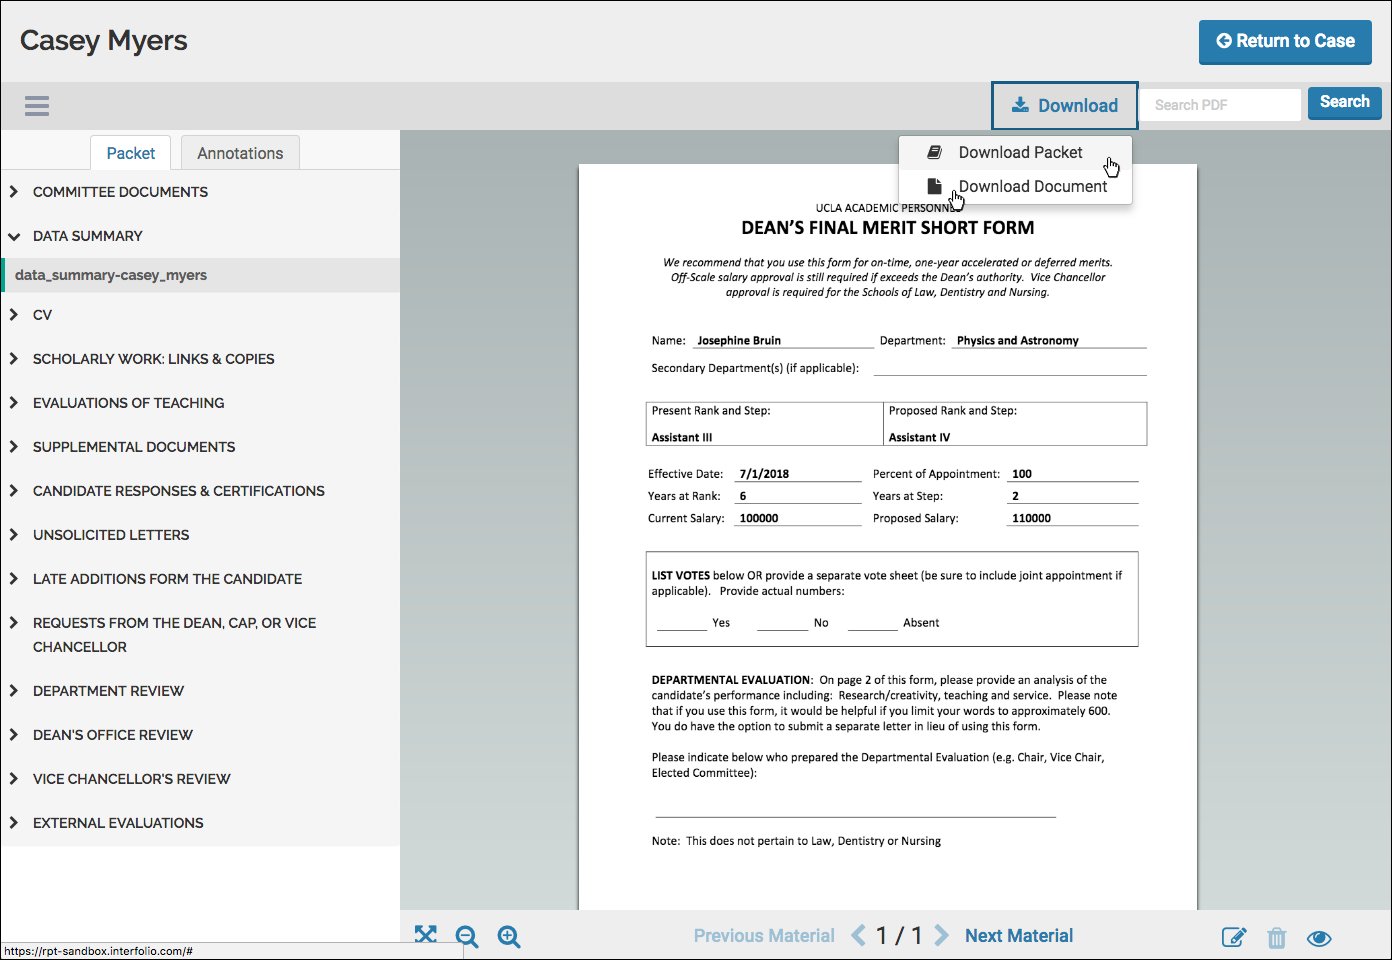
Task: Click the 1 / 1 page indicator
Action: [899, 936]
